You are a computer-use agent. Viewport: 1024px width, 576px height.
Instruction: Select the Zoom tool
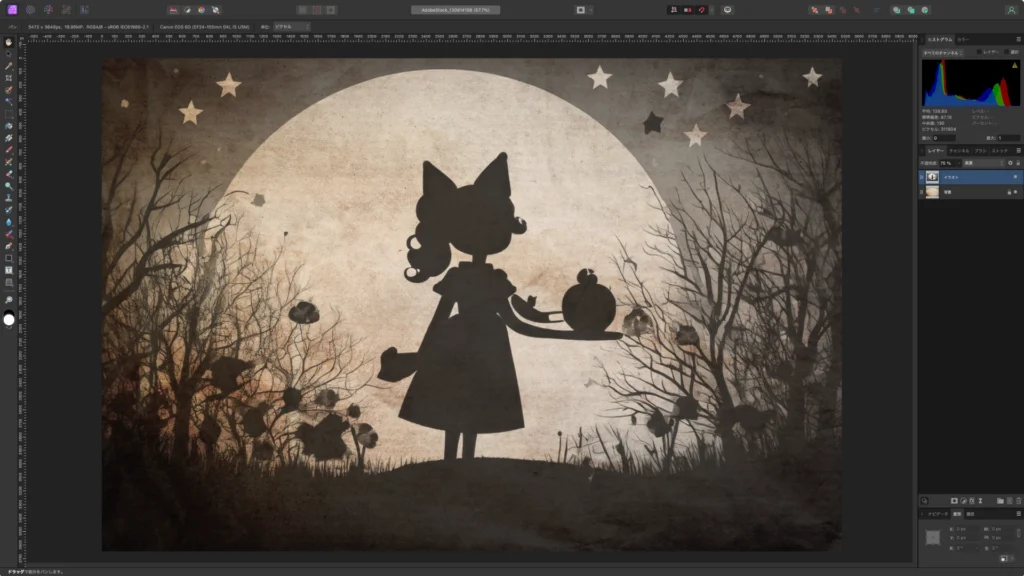pyautogui.click(x=9, y=300)
